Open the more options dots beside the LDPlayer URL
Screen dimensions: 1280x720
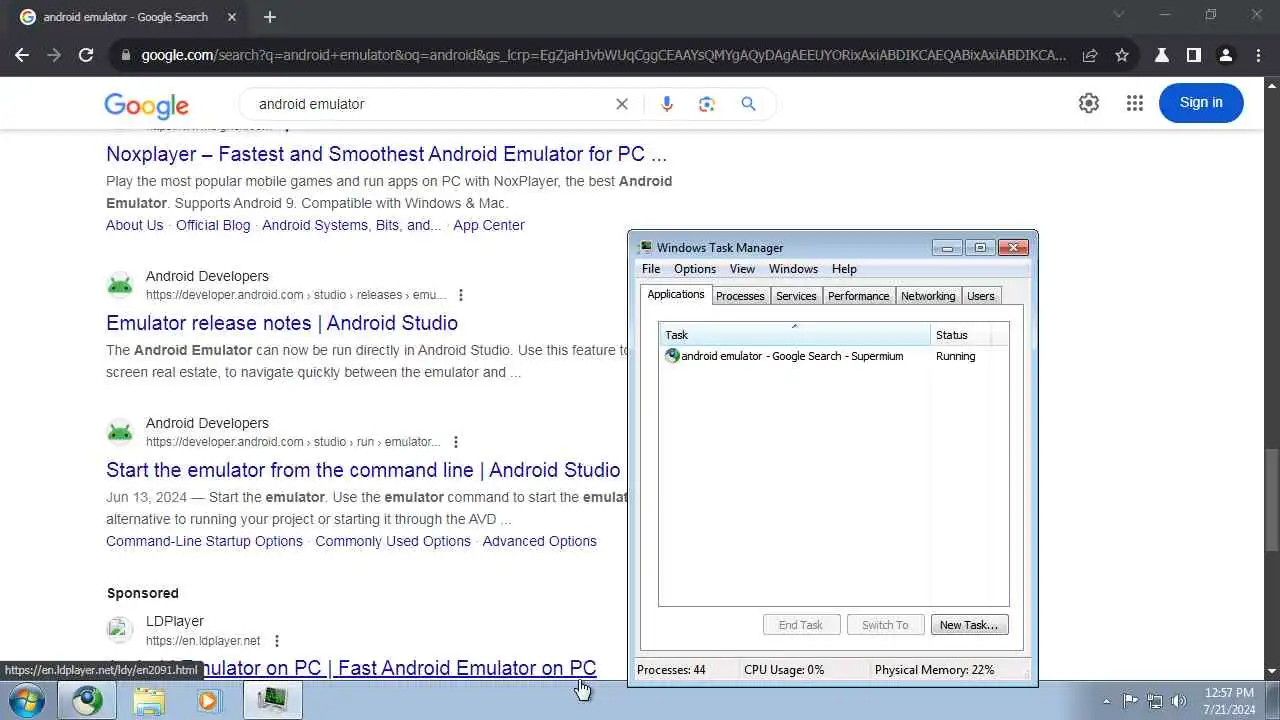click(x=277, y=641)
